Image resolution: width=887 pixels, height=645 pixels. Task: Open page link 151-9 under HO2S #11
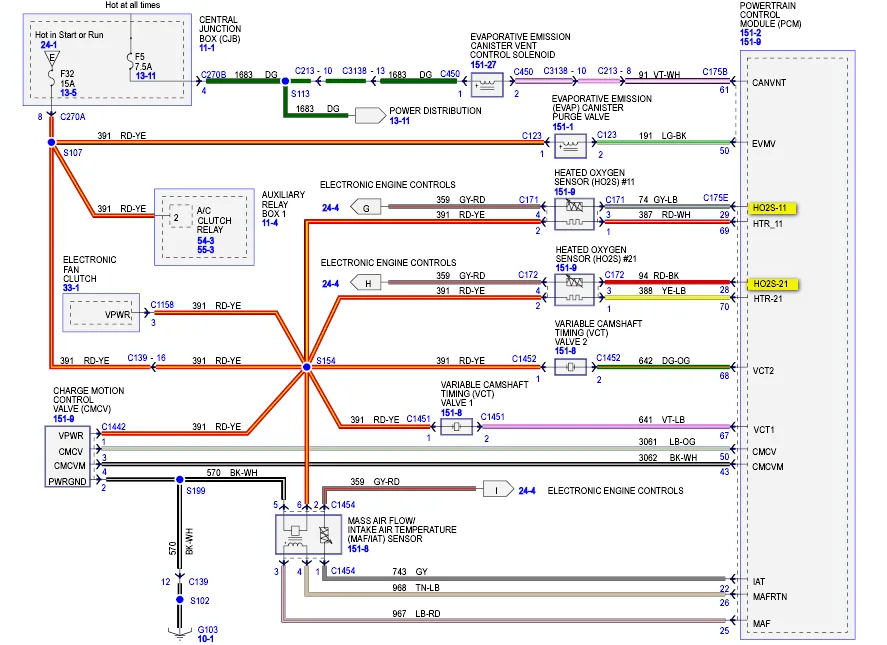pyautogui.click(x=566, y=192)
